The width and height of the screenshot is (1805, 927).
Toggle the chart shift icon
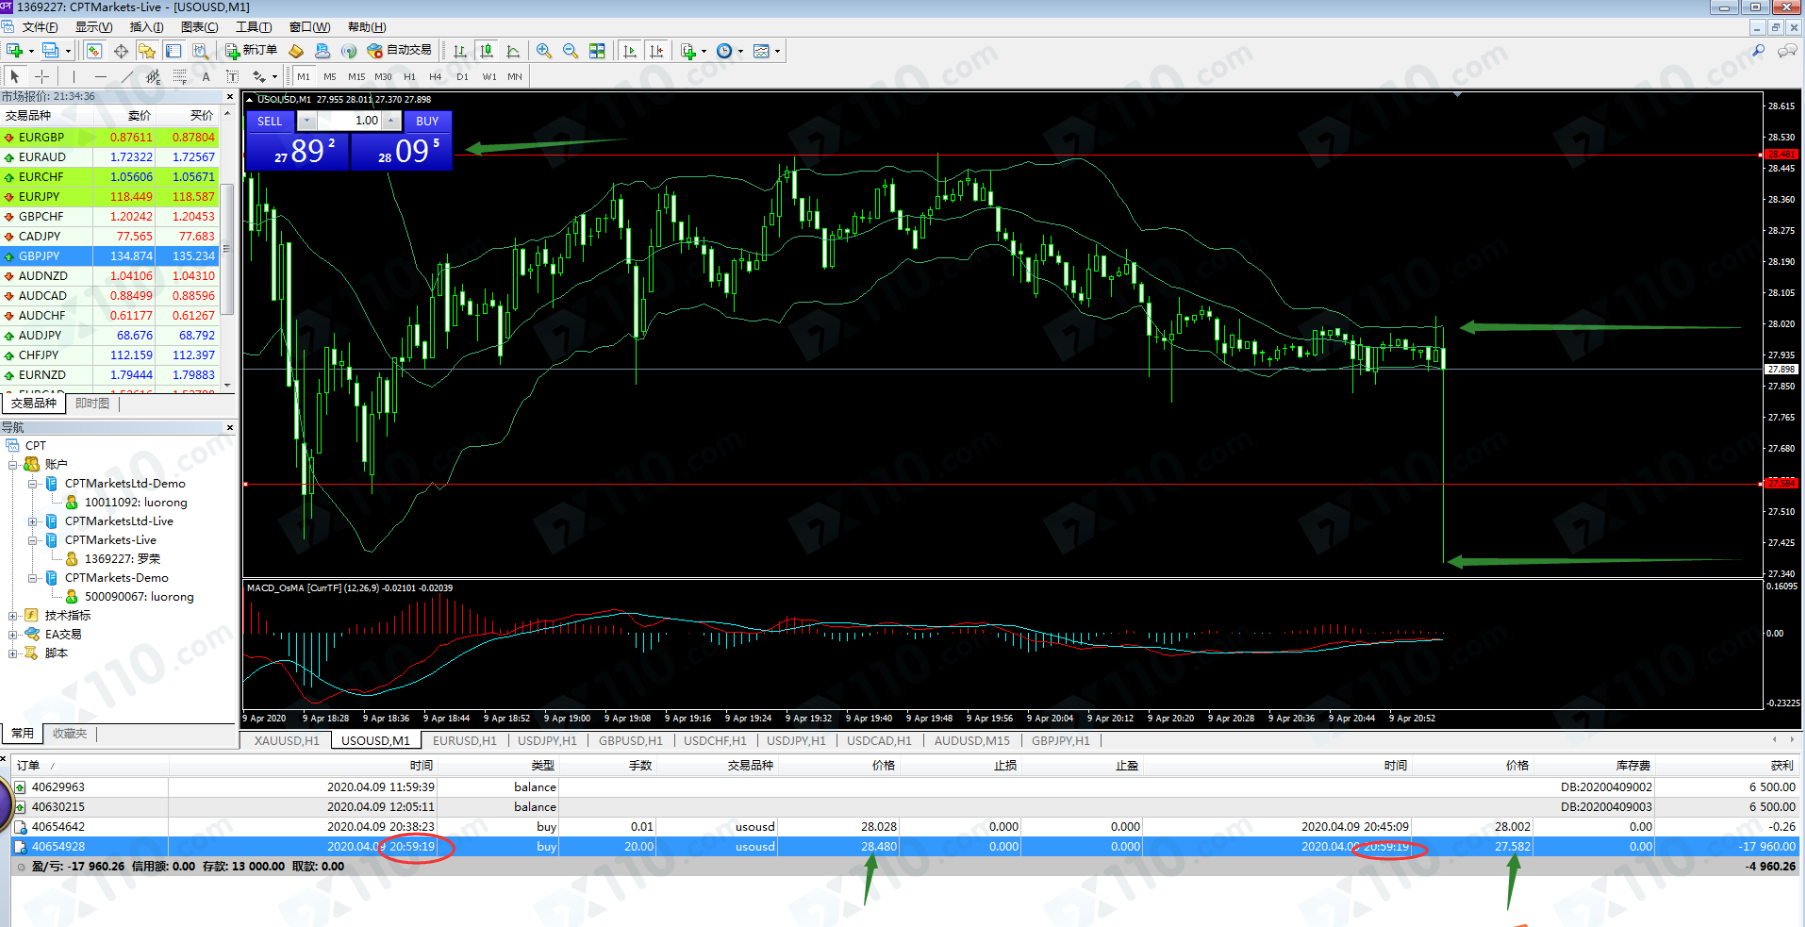click(x=656, y=50)
